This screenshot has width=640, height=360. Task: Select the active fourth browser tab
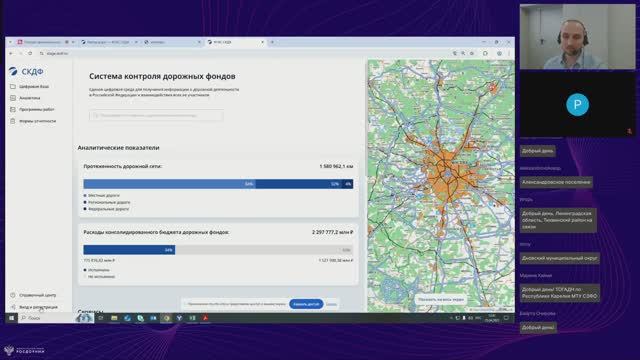[x=235, y=42]
